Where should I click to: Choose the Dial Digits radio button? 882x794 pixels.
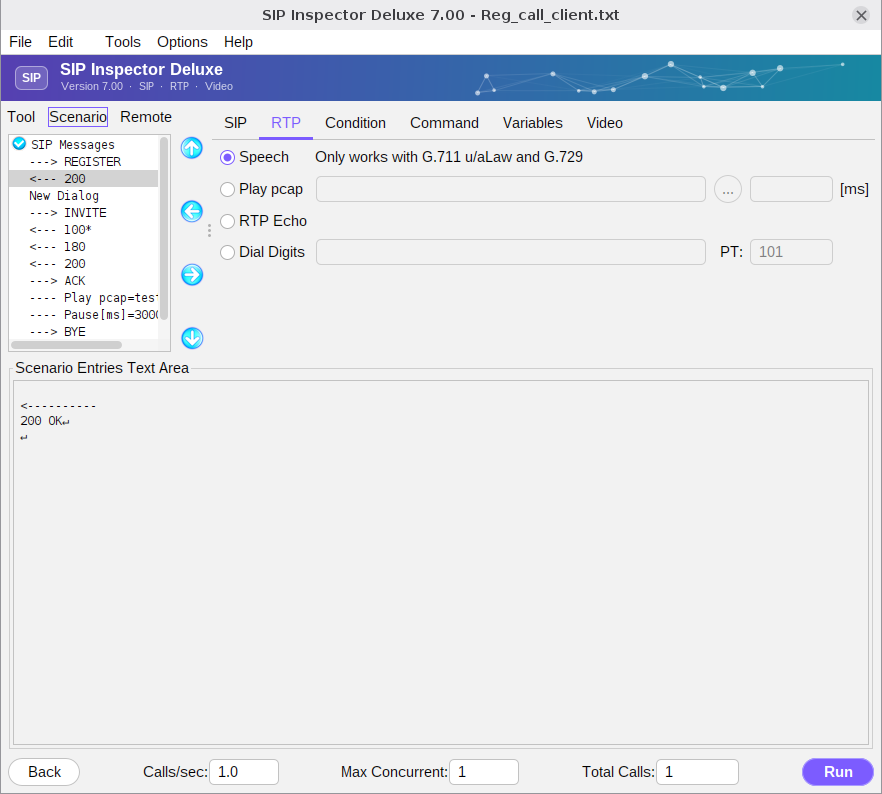[227, 252]
